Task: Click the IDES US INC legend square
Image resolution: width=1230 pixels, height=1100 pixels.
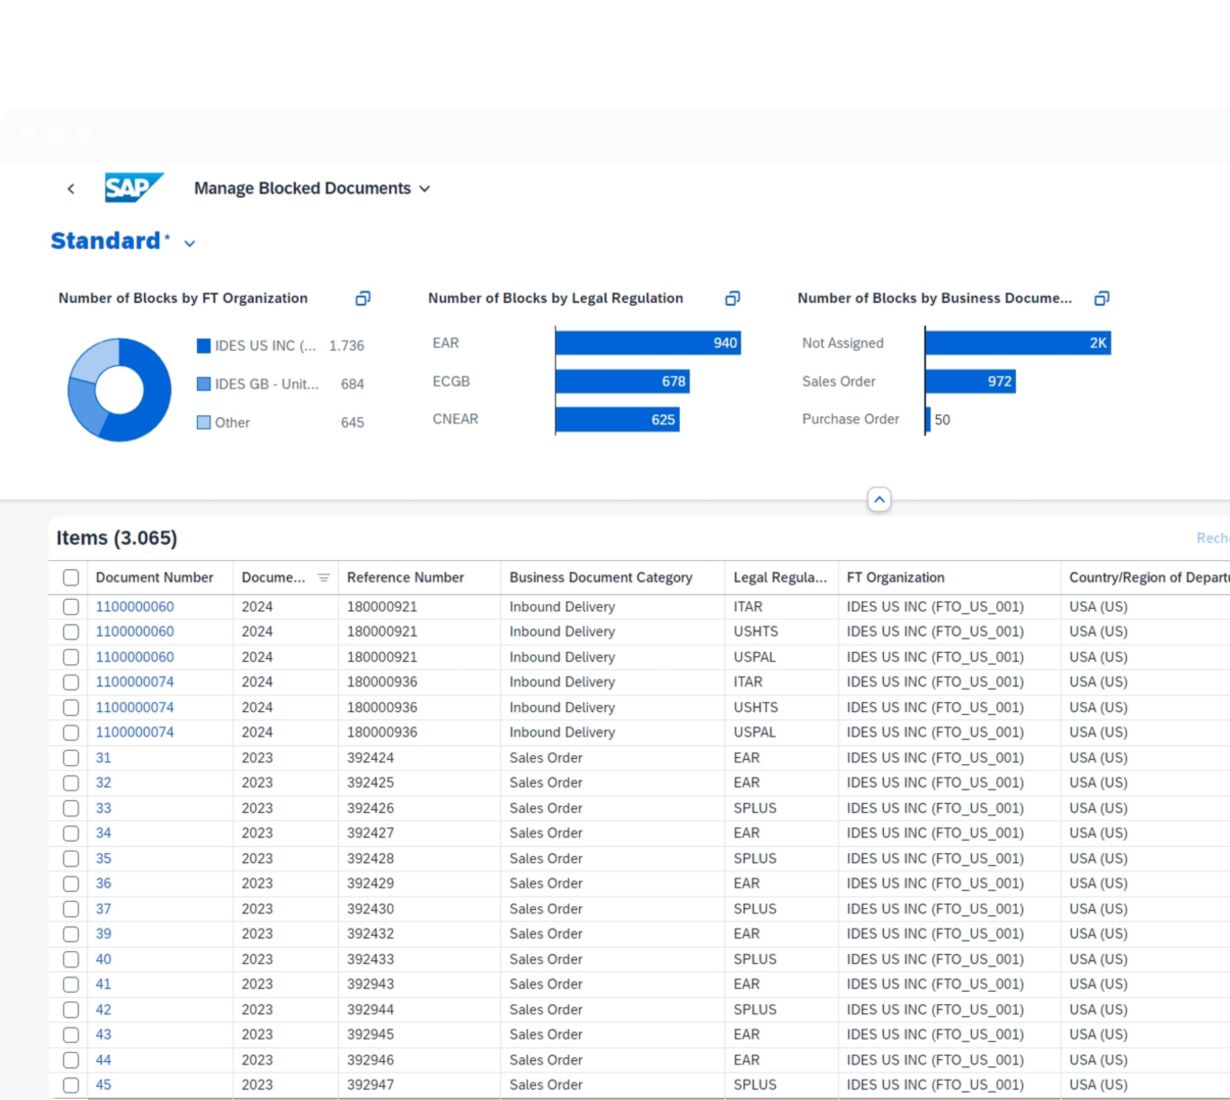Action: pos(204,346)
